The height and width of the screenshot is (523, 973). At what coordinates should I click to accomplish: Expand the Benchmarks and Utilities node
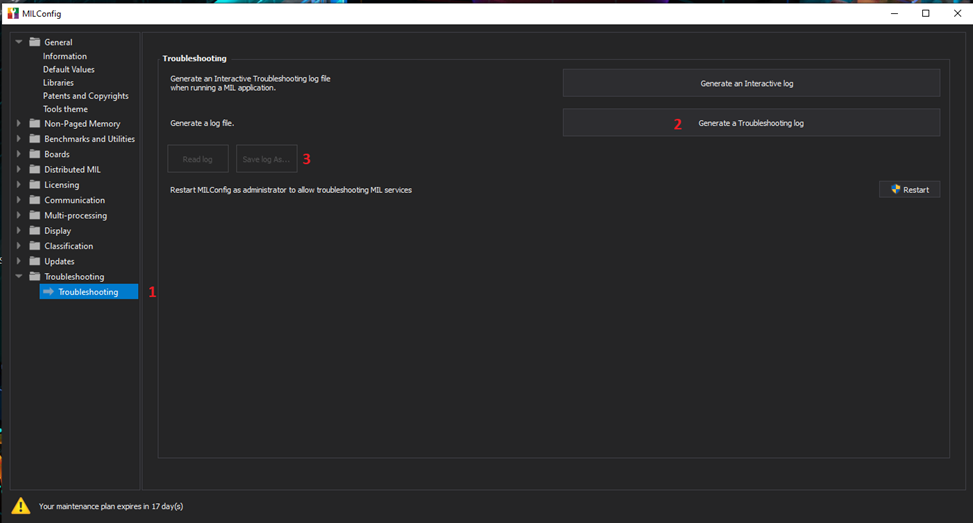[19, 139]
